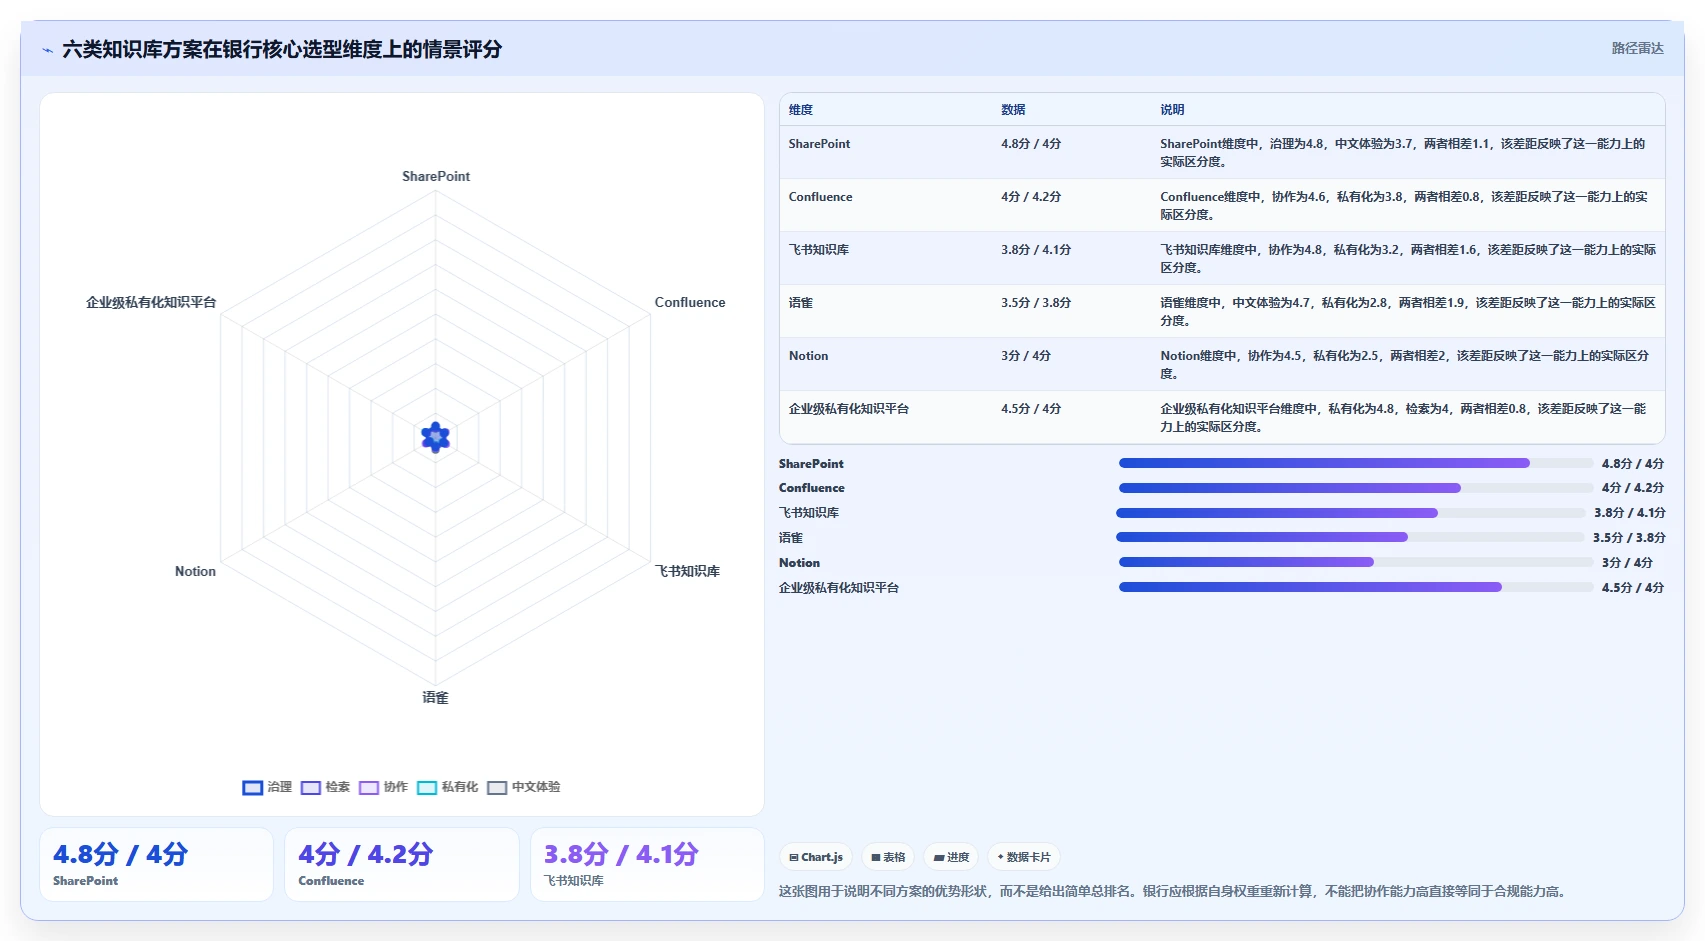Toggle the 协作 legend series

383,787
